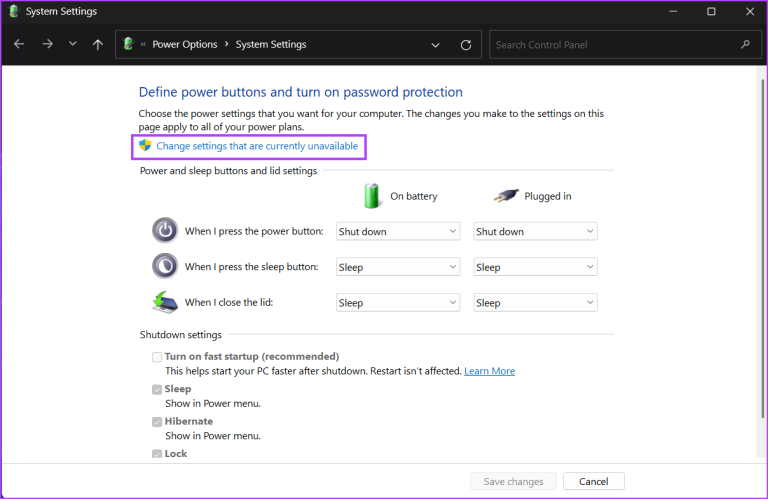Open the recent locations chevron
The image size is (768, 499).
pos(72,45)
